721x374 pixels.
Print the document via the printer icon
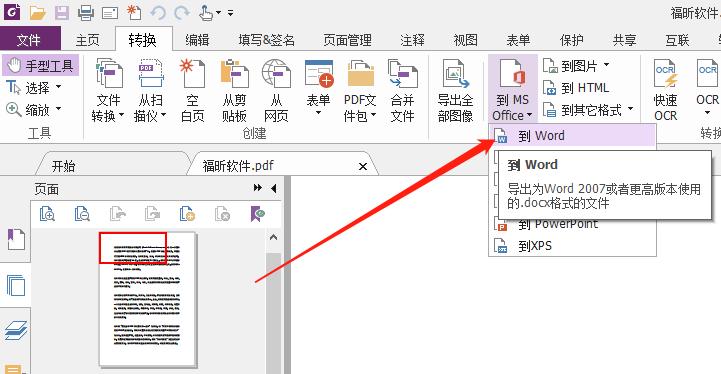point(86,12)
